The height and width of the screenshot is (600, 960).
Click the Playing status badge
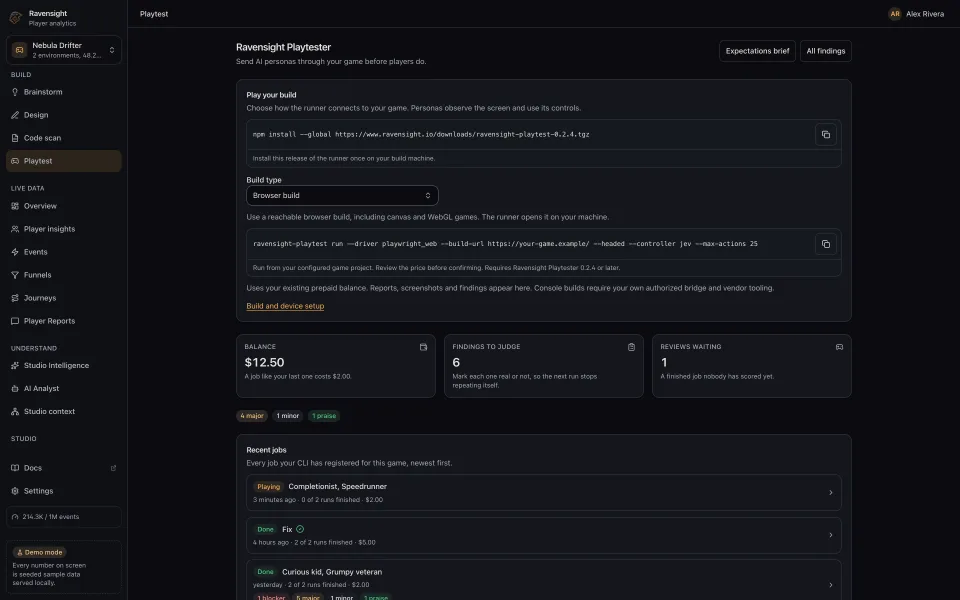[x=268, y=487]
